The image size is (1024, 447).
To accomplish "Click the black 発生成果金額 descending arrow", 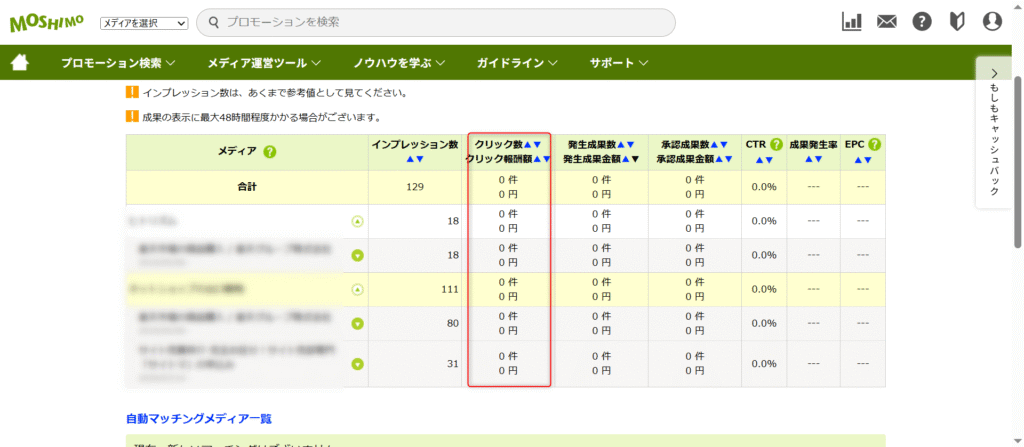I will 635,159.
